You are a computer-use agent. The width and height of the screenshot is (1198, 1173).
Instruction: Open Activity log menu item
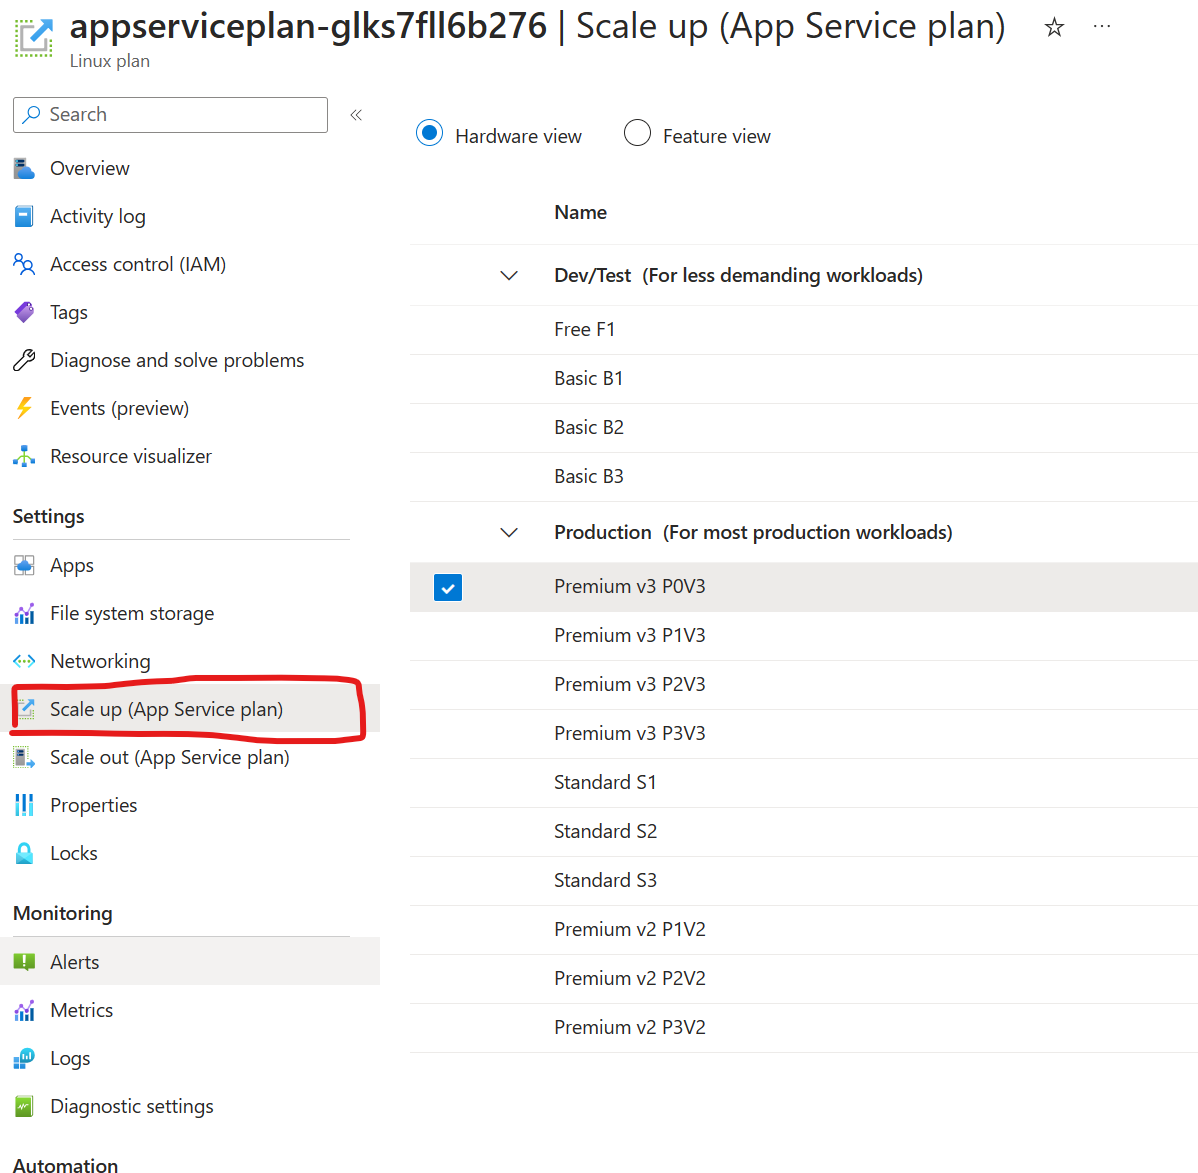(x=98, y=216)
